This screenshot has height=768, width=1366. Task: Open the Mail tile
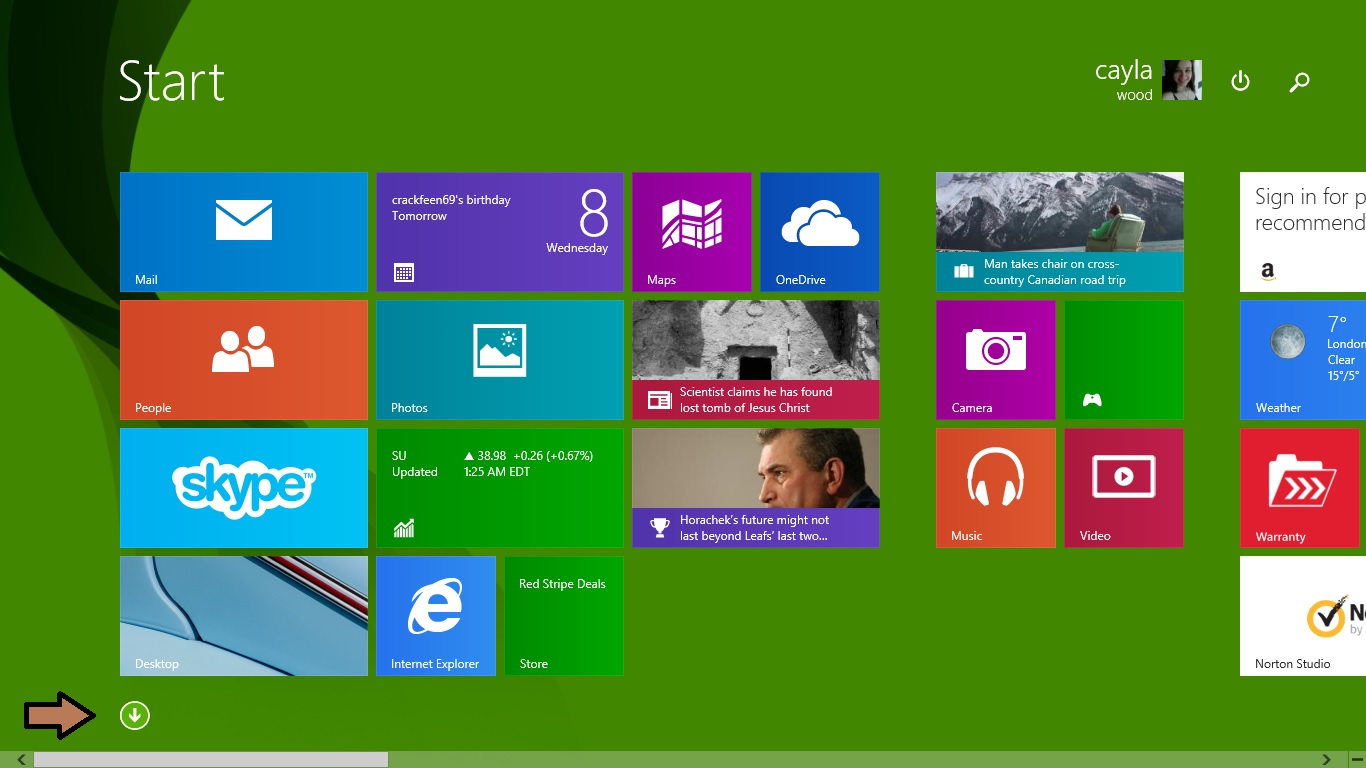[x=244, y=232]
